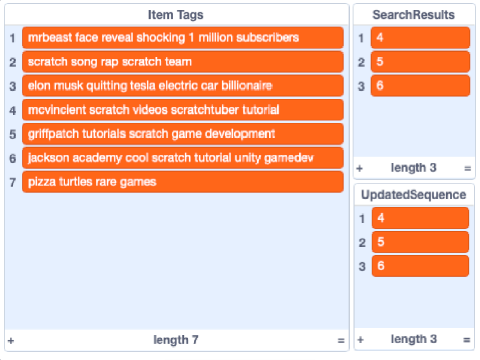Viewport: 480px width, 360px height.
Task: Click SearchResults item 2 with value 5
Action: click(420, 62)
